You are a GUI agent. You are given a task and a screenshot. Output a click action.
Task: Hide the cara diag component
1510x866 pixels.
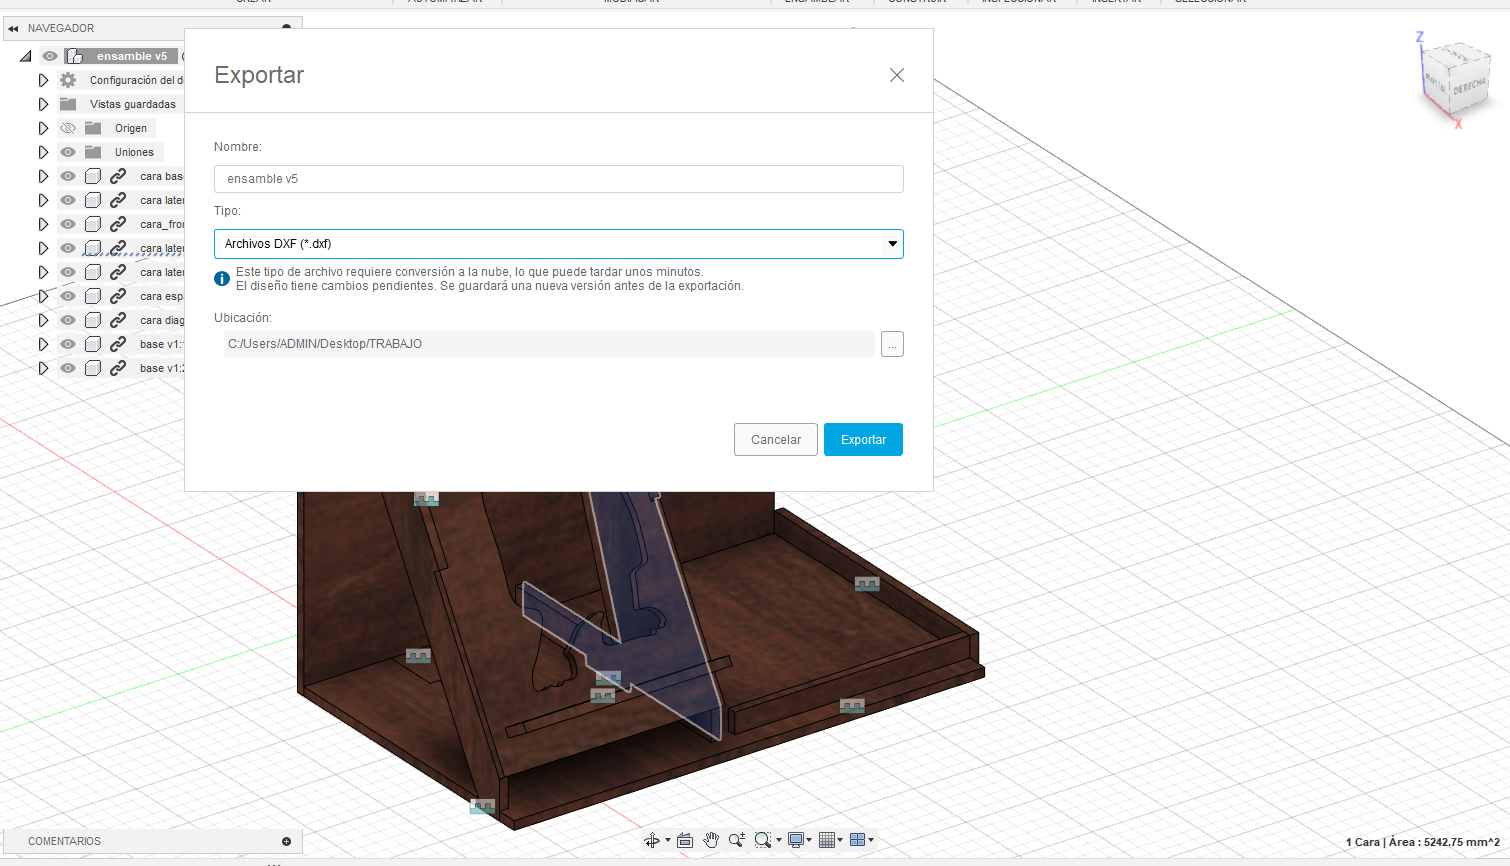(x=68, y=320)
